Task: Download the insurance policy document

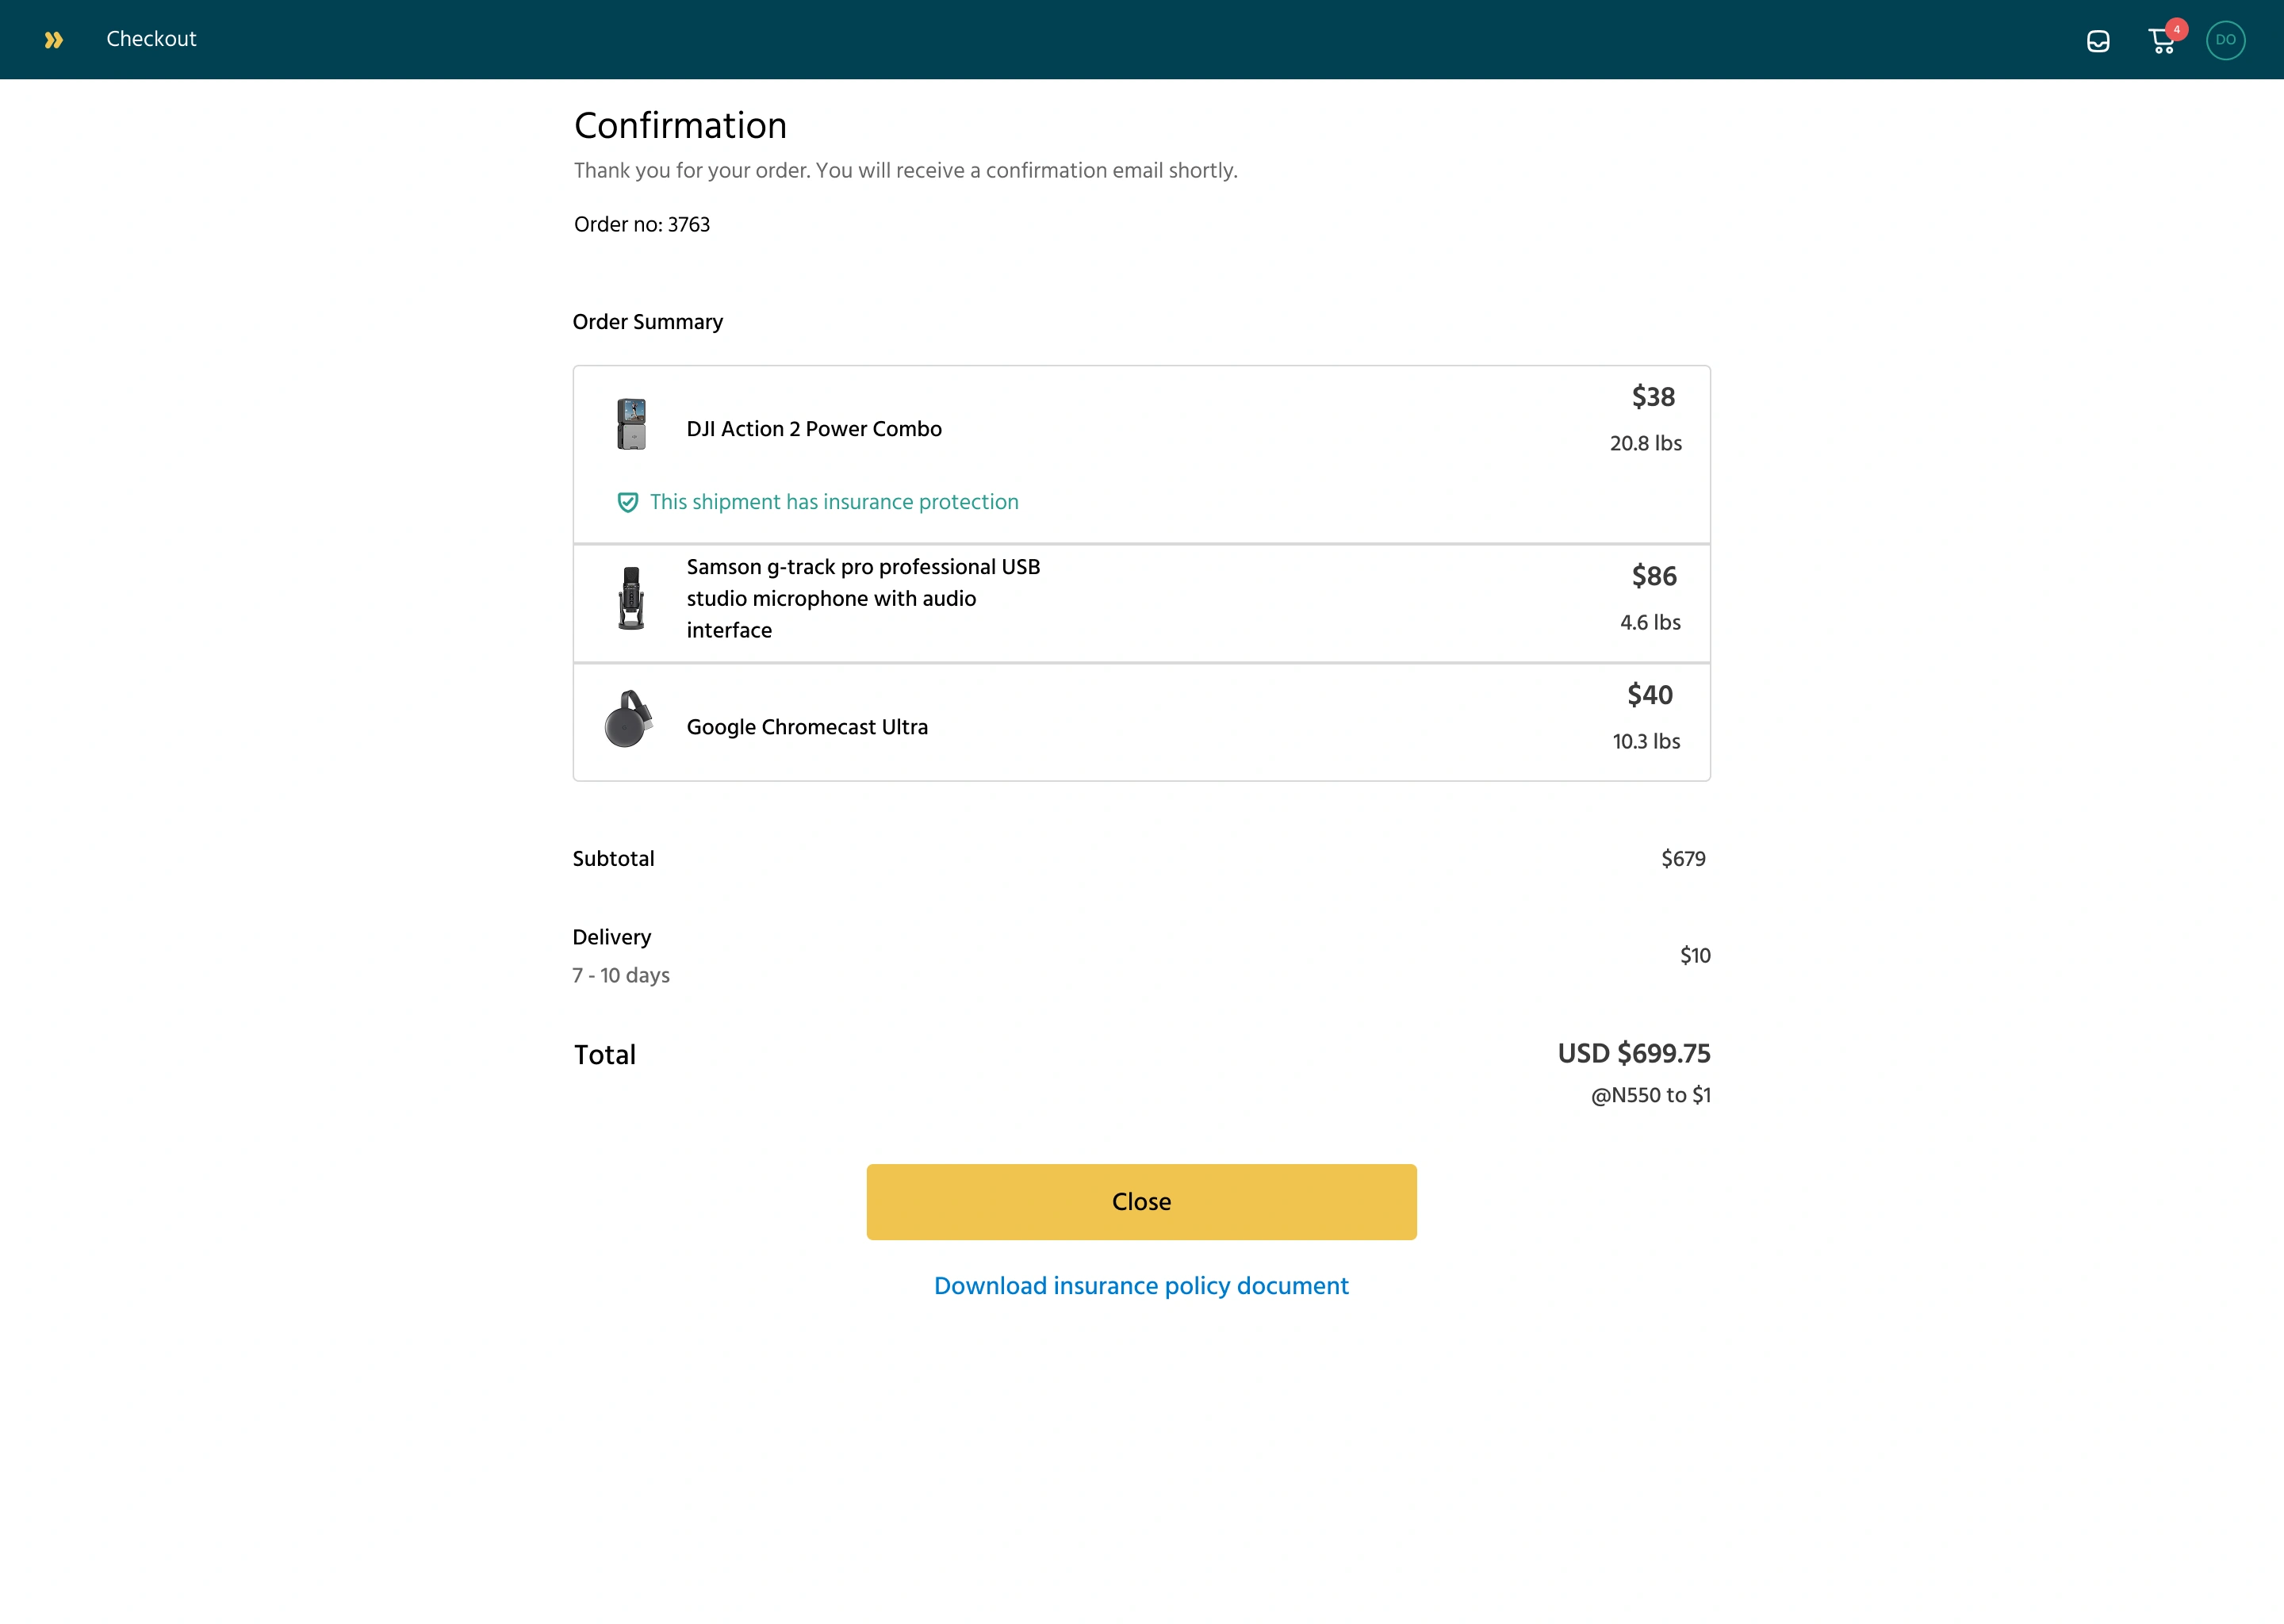Action: pos(1141,1286)
